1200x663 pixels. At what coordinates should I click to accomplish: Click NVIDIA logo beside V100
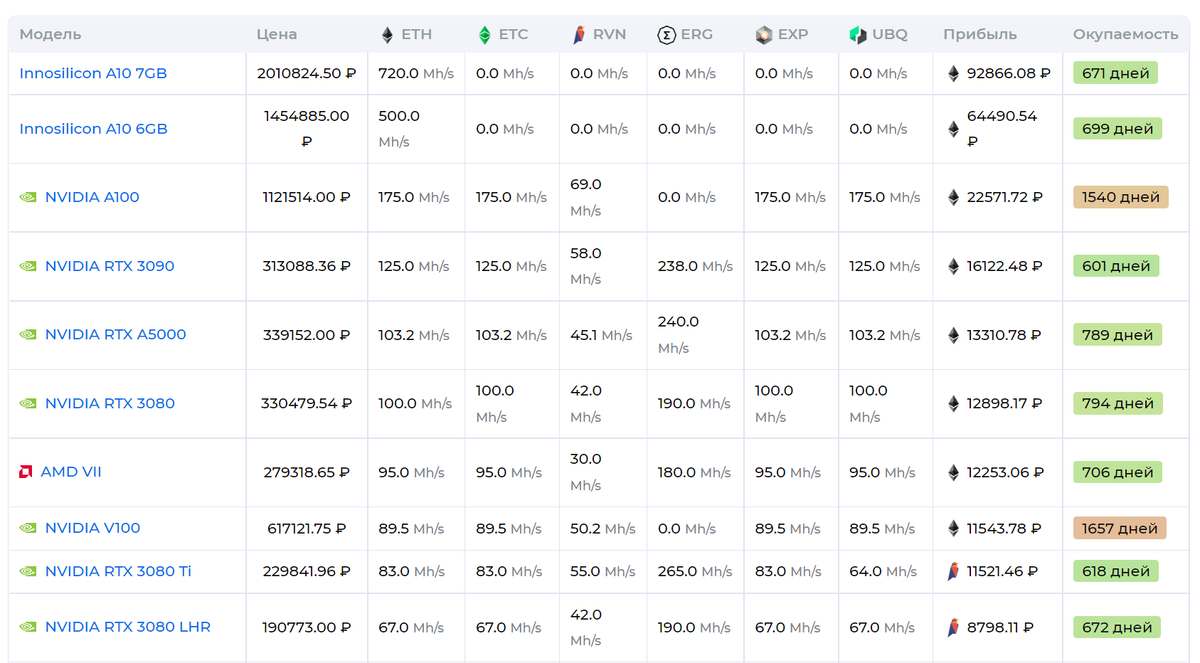tap(28, 528)
